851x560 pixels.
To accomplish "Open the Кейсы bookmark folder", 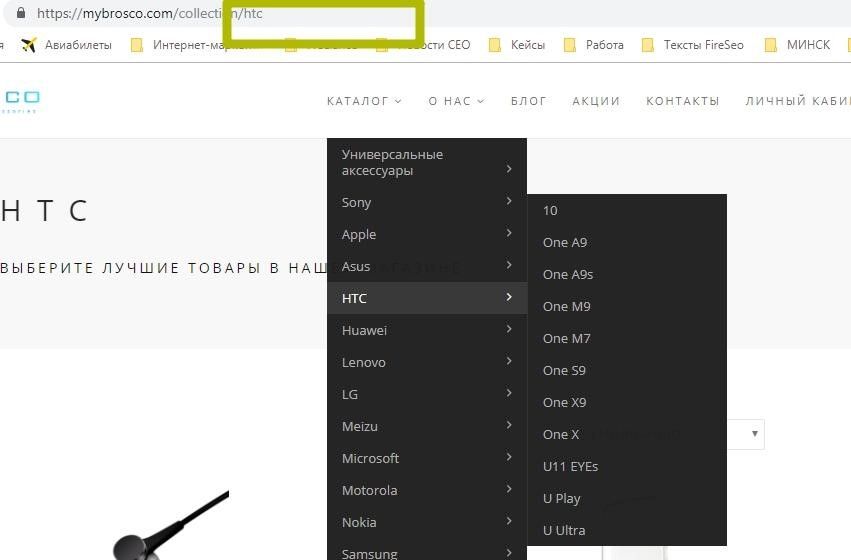I will click(517, 45).
